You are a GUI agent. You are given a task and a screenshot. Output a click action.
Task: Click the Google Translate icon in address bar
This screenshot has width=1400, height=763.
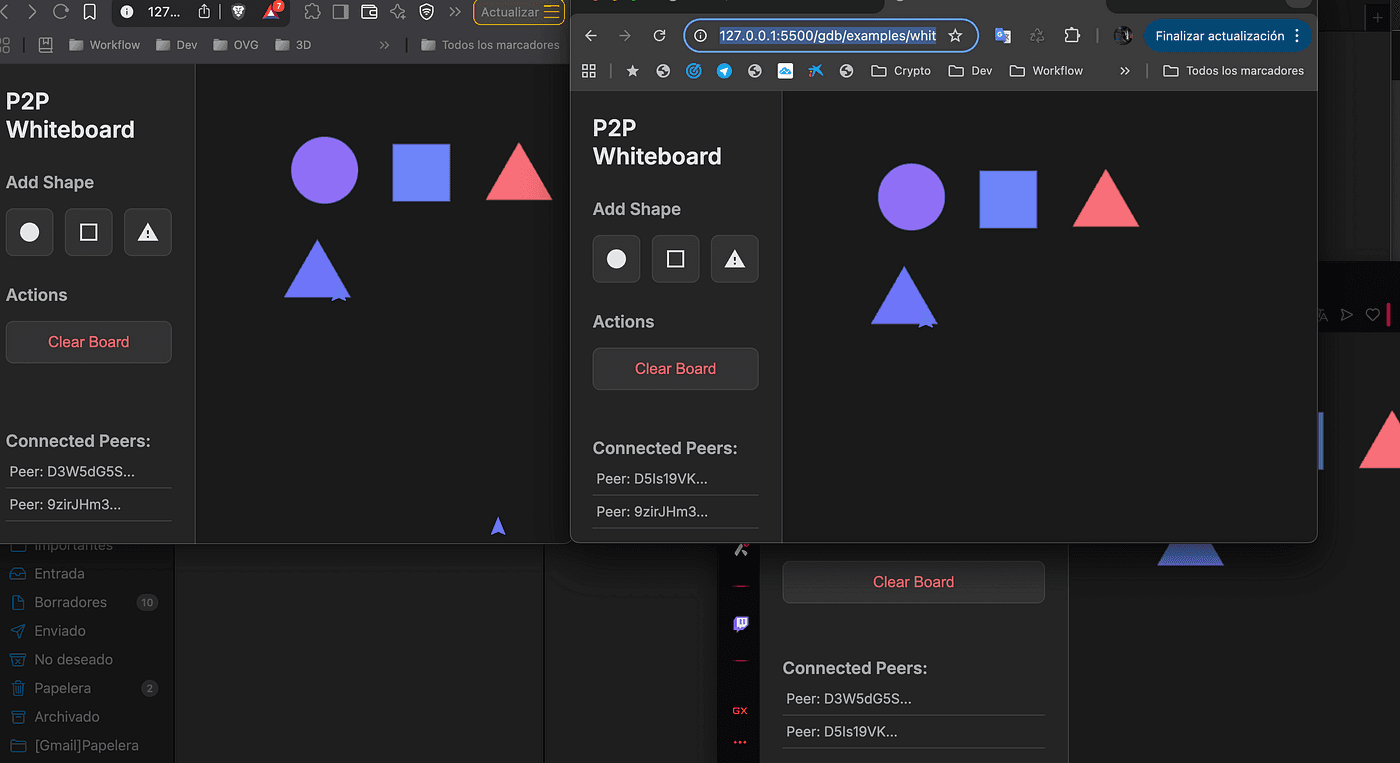tap(1002, 35)
